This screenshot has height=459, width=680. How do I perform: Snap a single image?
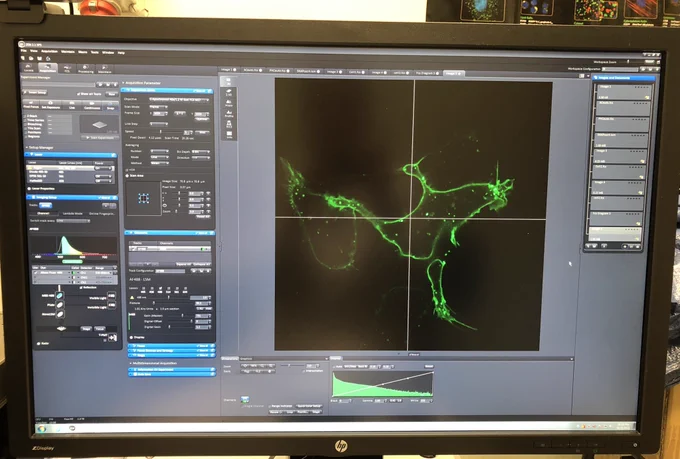pos(110,106)
